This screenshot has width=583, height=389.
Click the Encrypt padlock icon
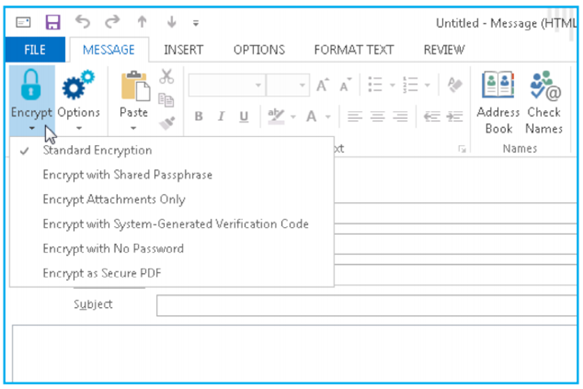tap(31, 85)
